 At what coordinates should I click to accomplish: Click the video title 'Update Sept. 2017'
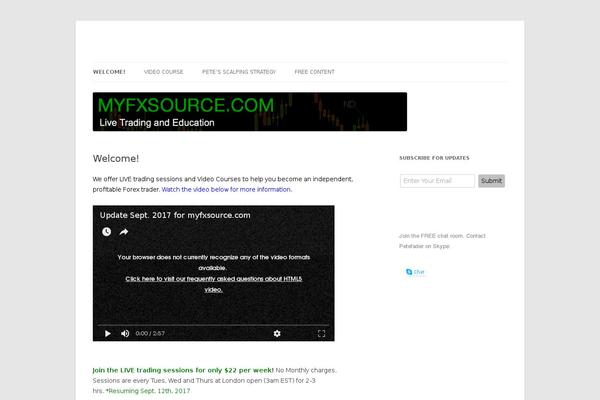tap(175, 215)
